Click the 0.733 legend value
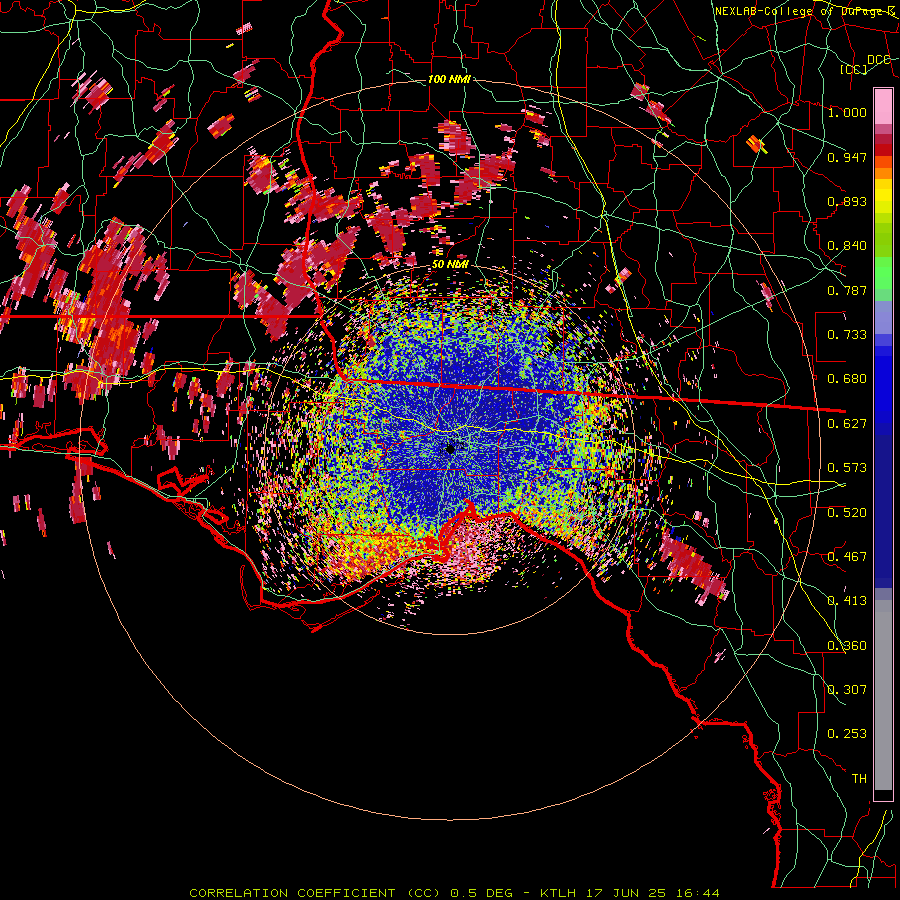This screenshot has width=900, height=900. coord(847,335)
